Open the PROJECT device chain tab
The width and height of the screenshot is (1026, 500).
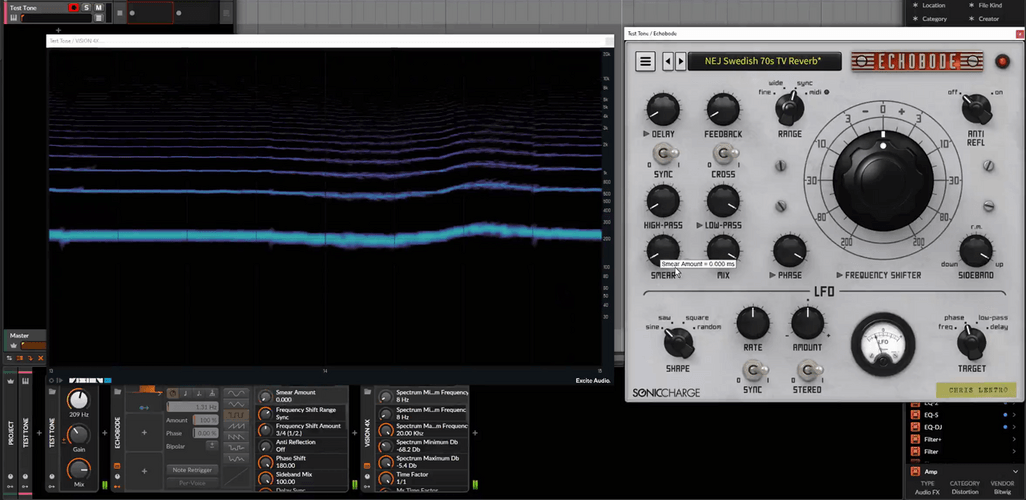click(10, 433)
